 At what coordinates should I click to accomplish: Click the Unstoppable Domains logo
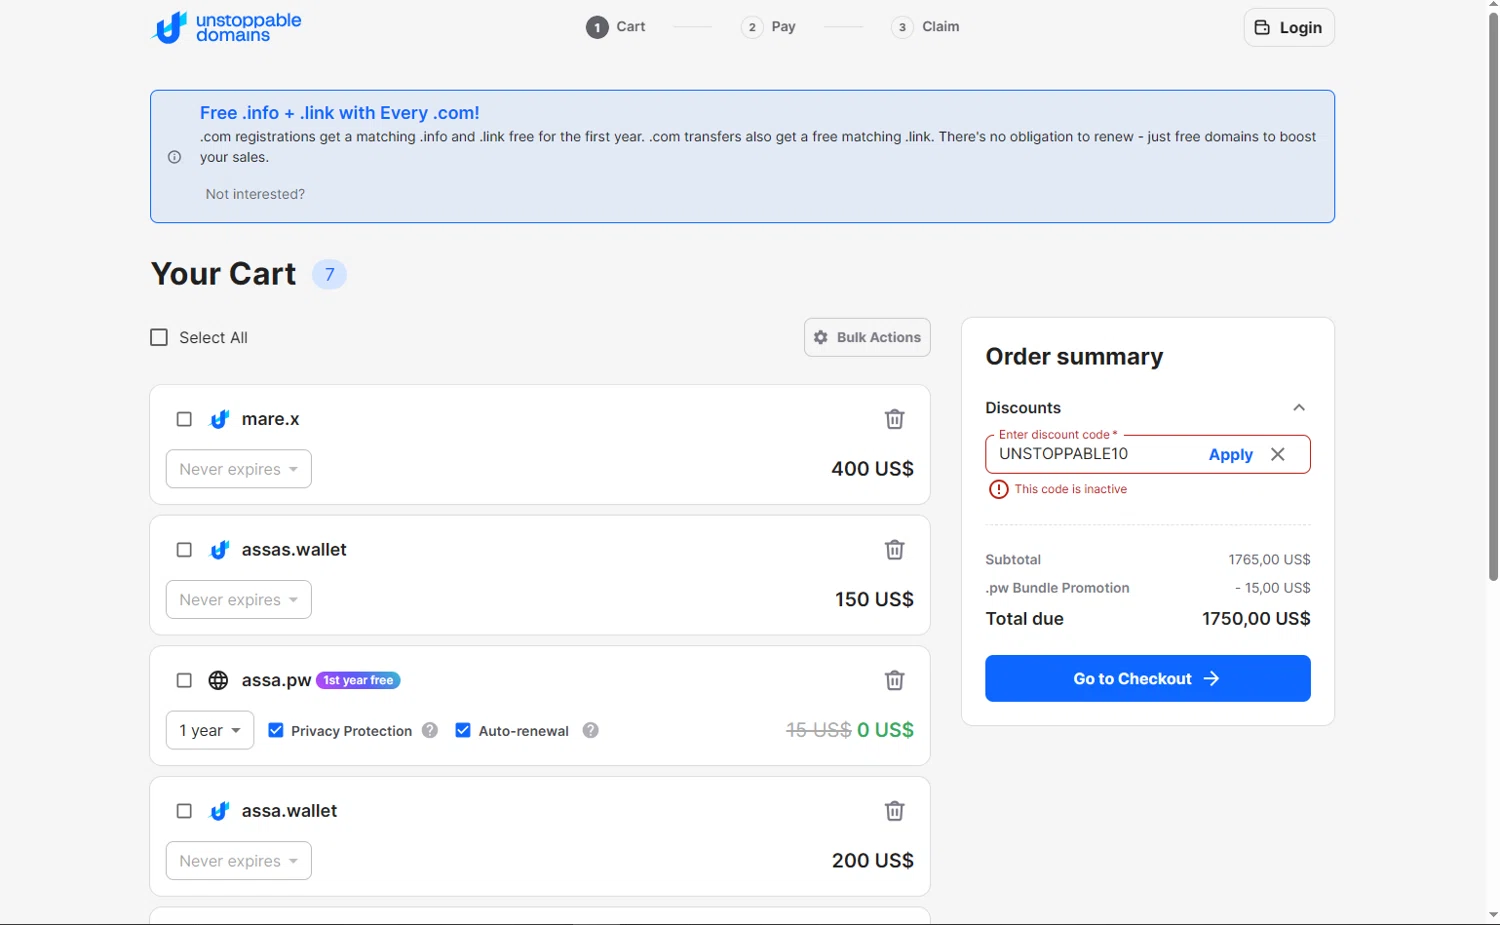(226, 27)
